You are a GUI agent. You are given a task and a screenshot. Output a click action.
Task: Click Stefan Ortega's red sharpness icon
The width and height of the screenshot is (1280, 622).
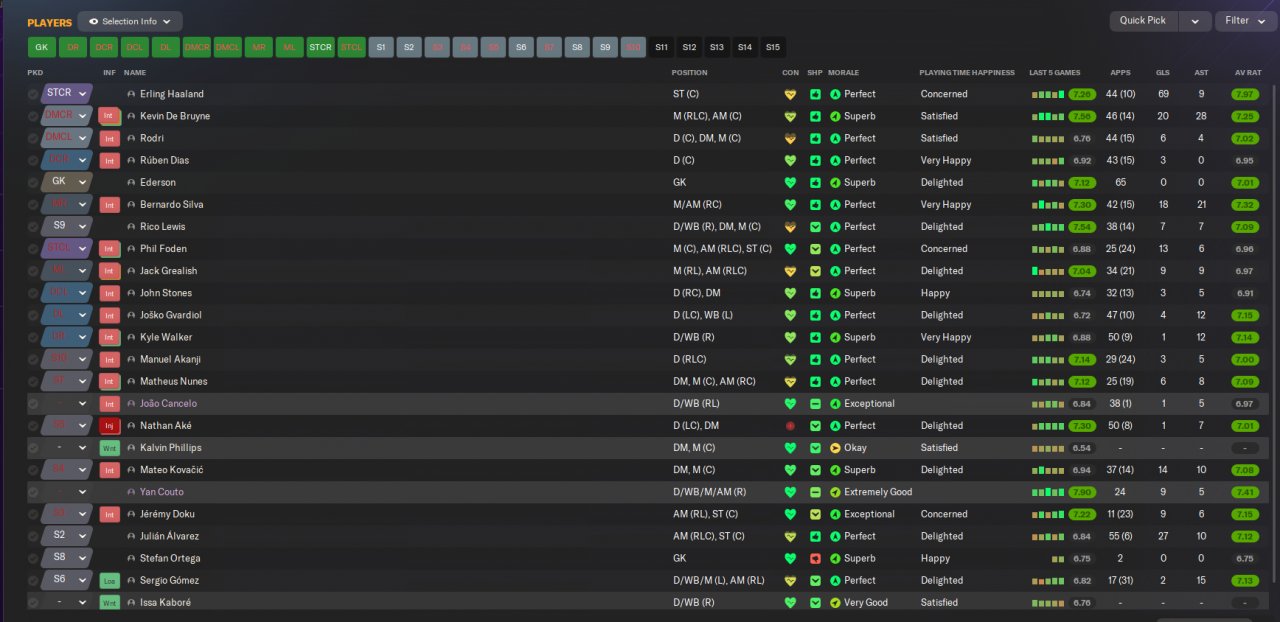(815, 558)
